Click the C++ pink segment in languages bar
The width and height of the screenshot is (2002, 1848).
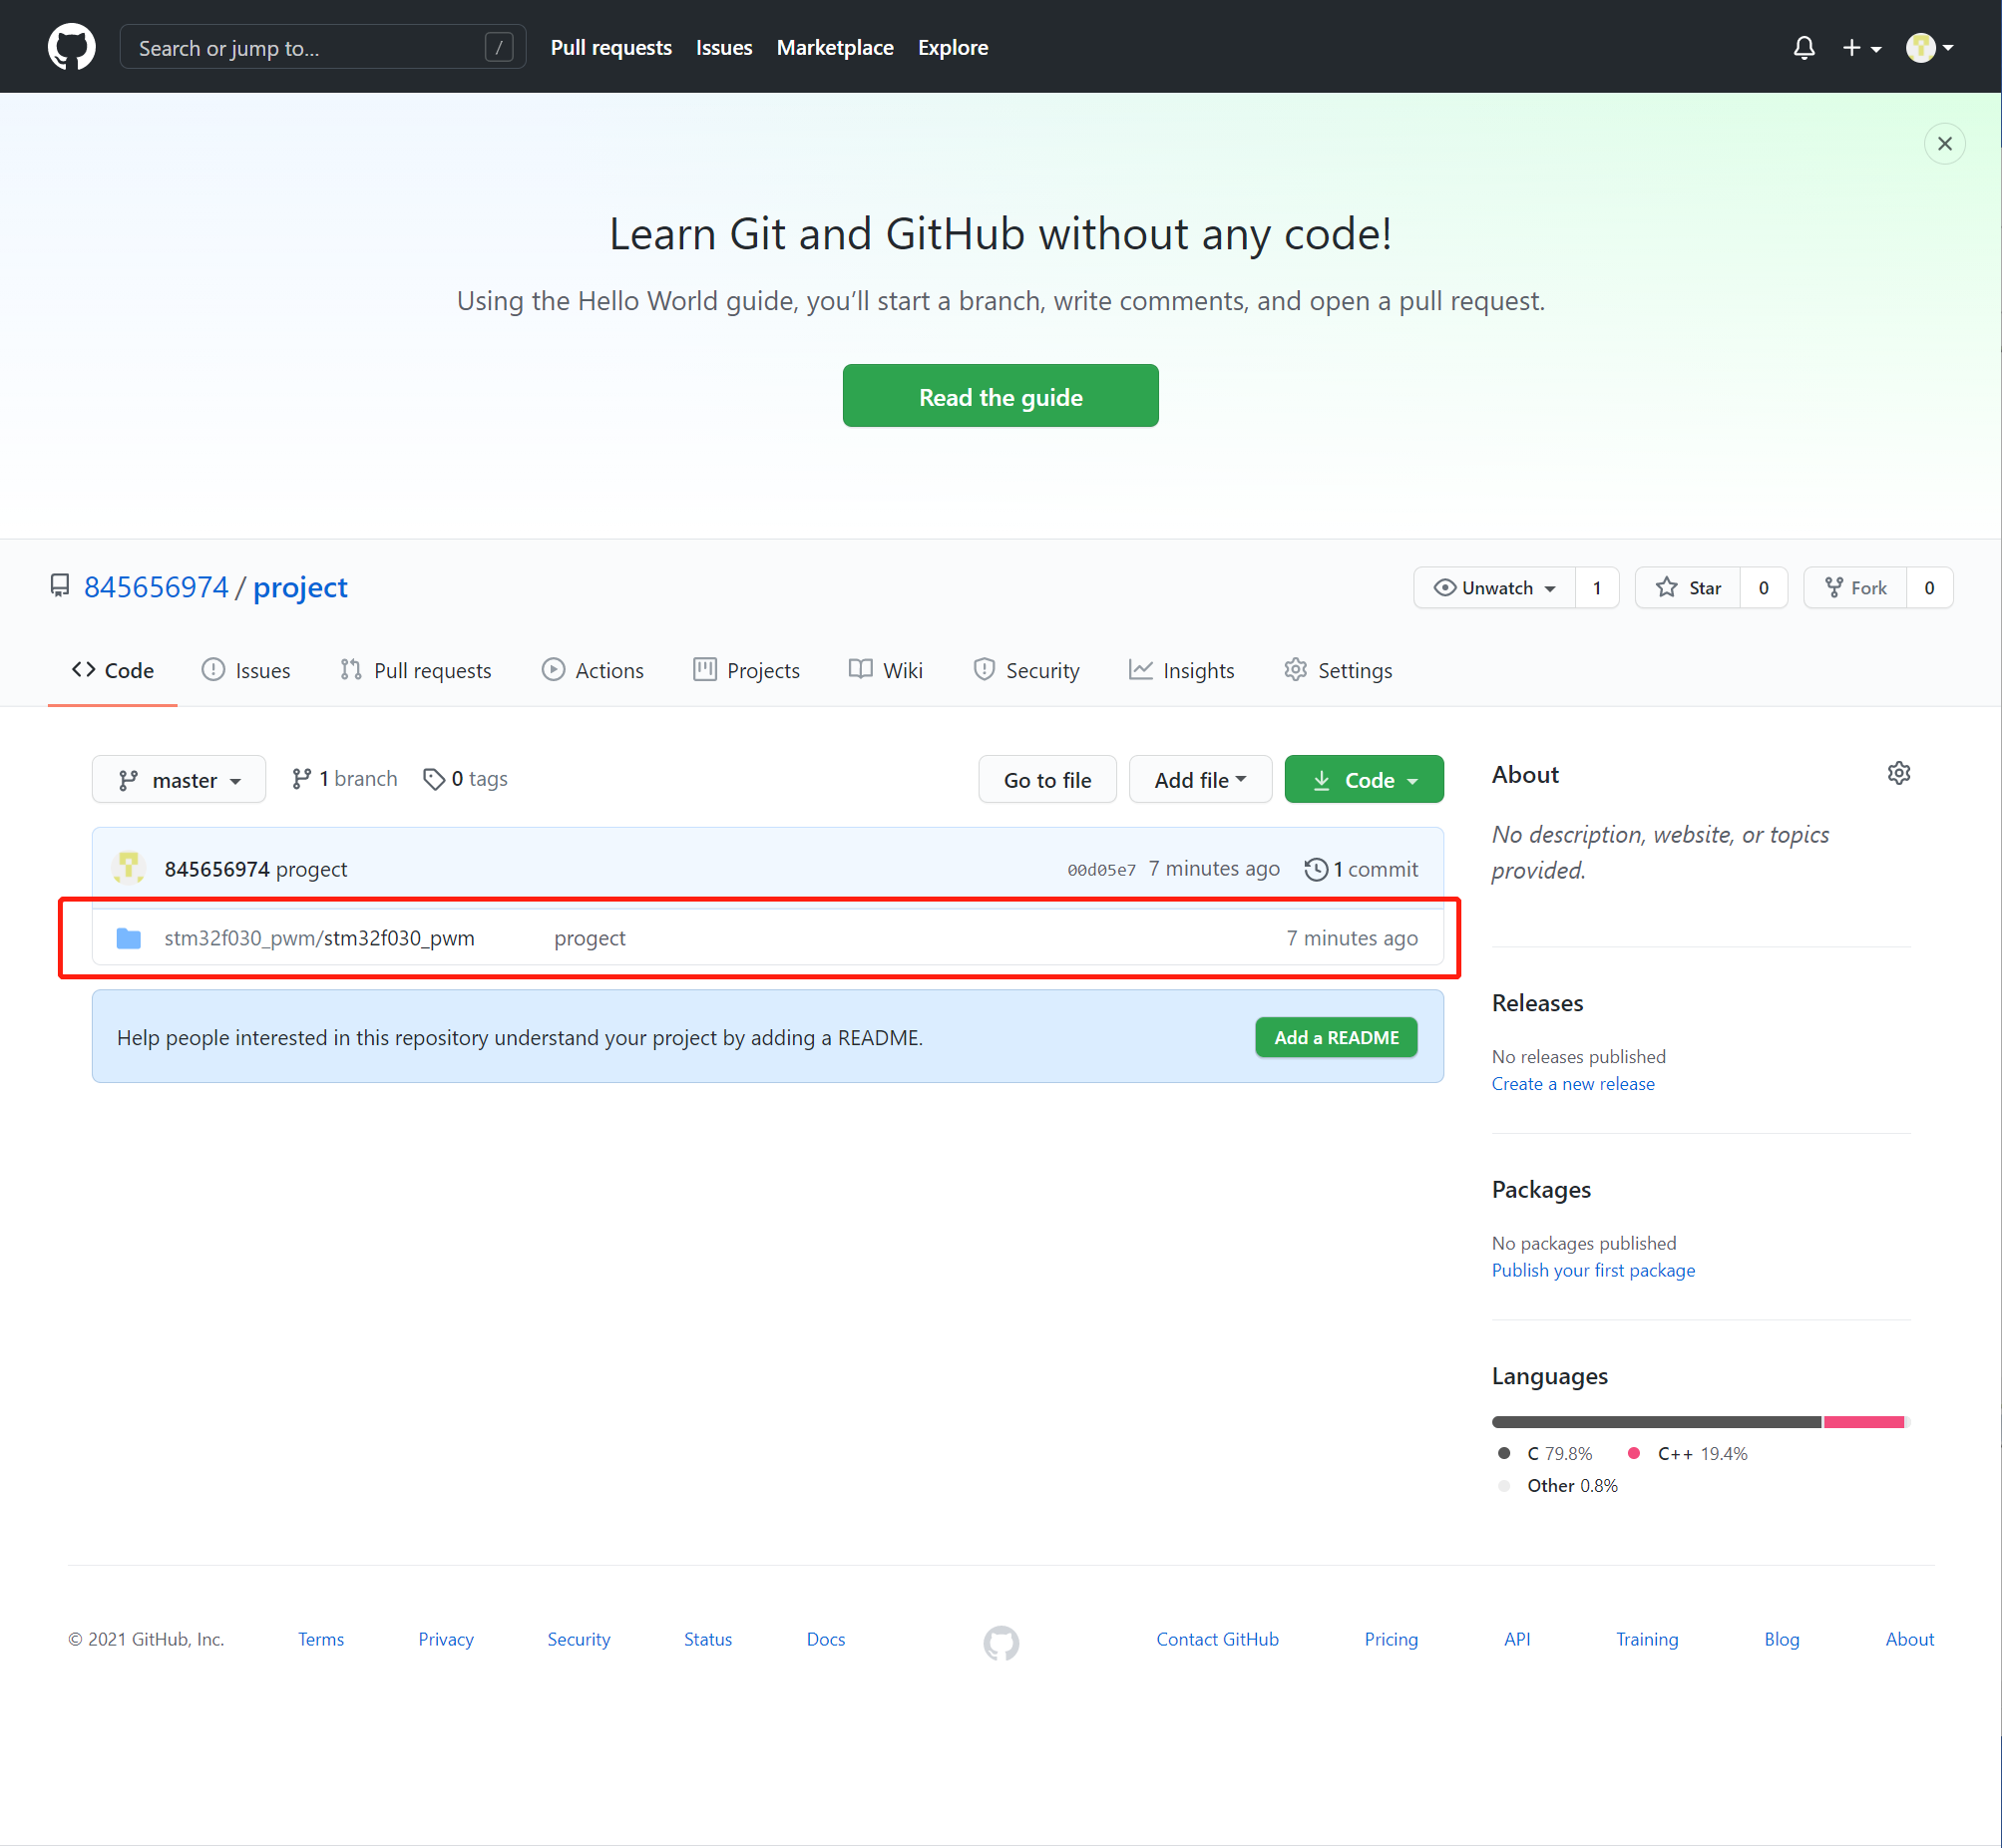(x=1863, y=1422)
